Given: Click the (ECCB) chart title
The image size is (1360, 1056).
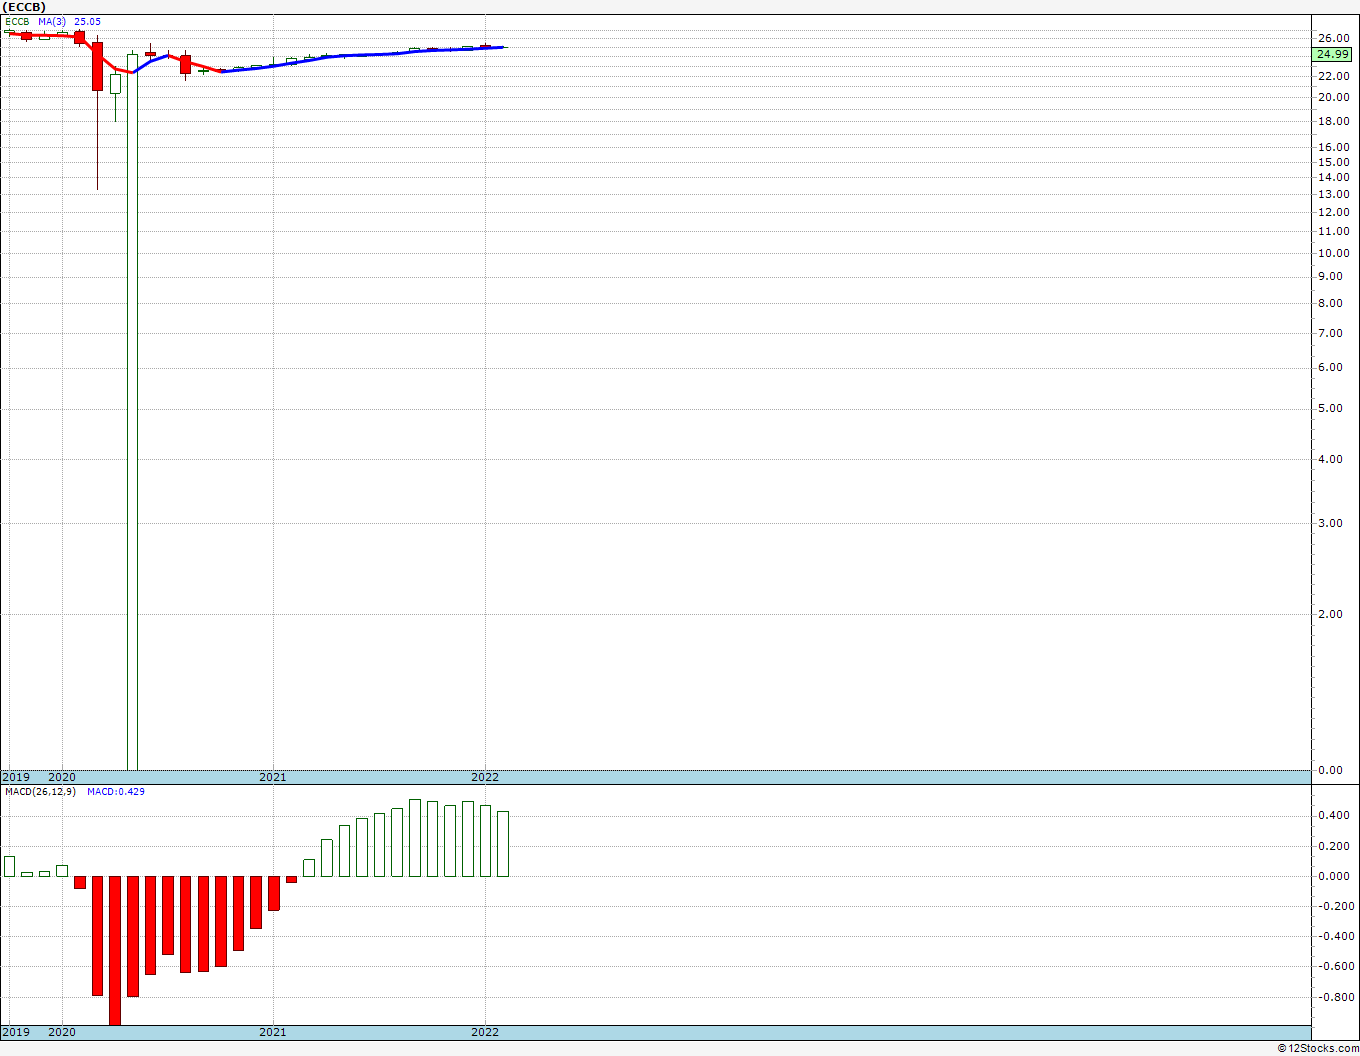Looking at the screenshot, I should [24, 7].
